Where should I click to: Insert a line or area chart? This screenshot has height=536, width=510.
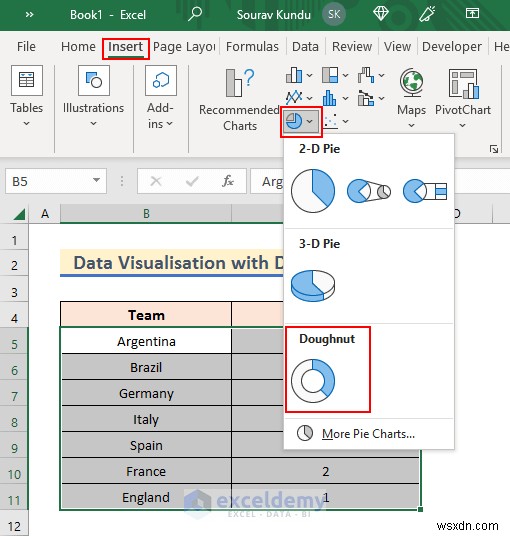[294, 98]
